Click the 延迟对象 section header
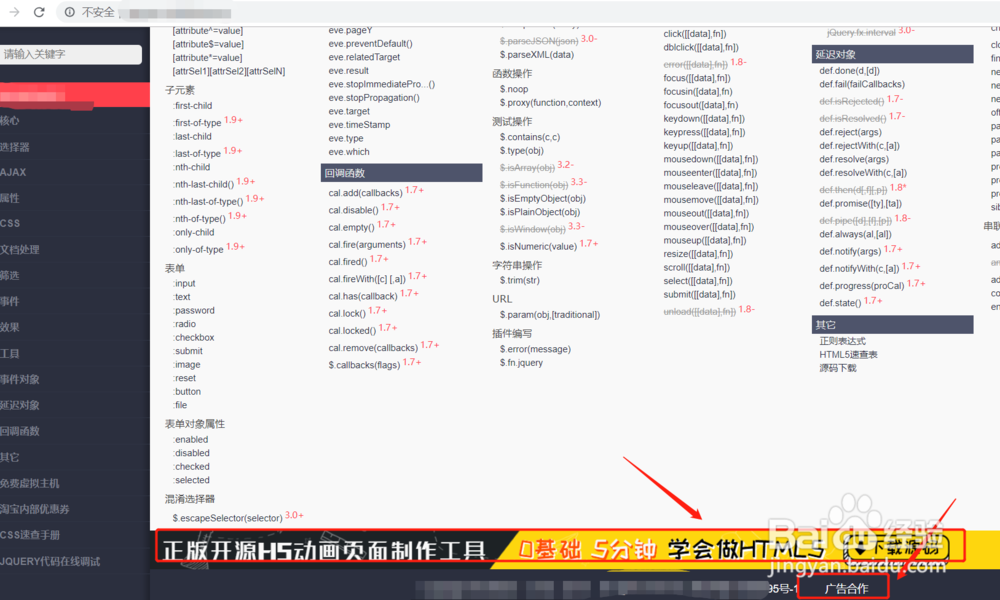This screenshot has height=600, width=1000. pyautogui.click(x=892, y=54)
